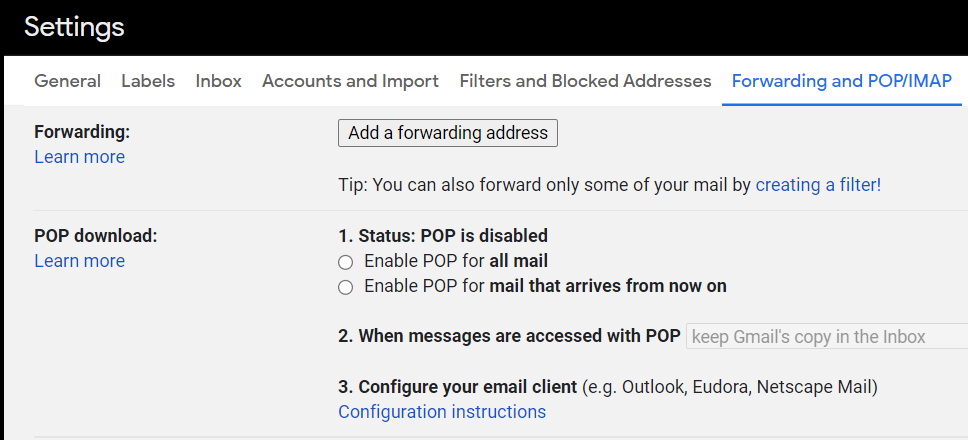Open Learn more link under Forwarding
This screenshot has width=968, height=440.
79,157
